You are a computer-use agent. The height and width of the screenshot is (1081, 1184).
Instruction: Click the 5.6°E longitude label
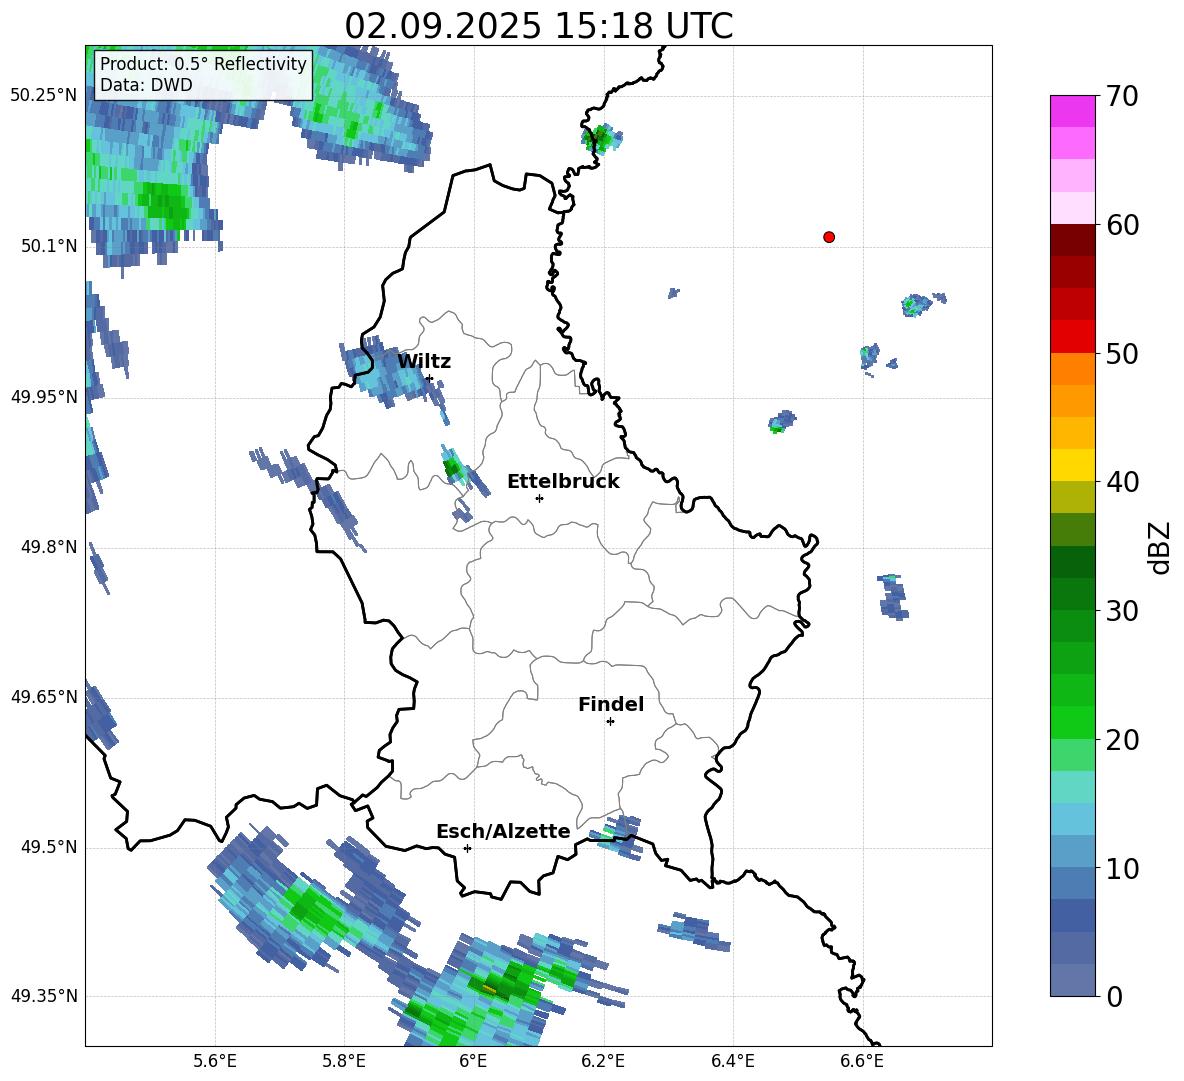(x=215, y=1061)
